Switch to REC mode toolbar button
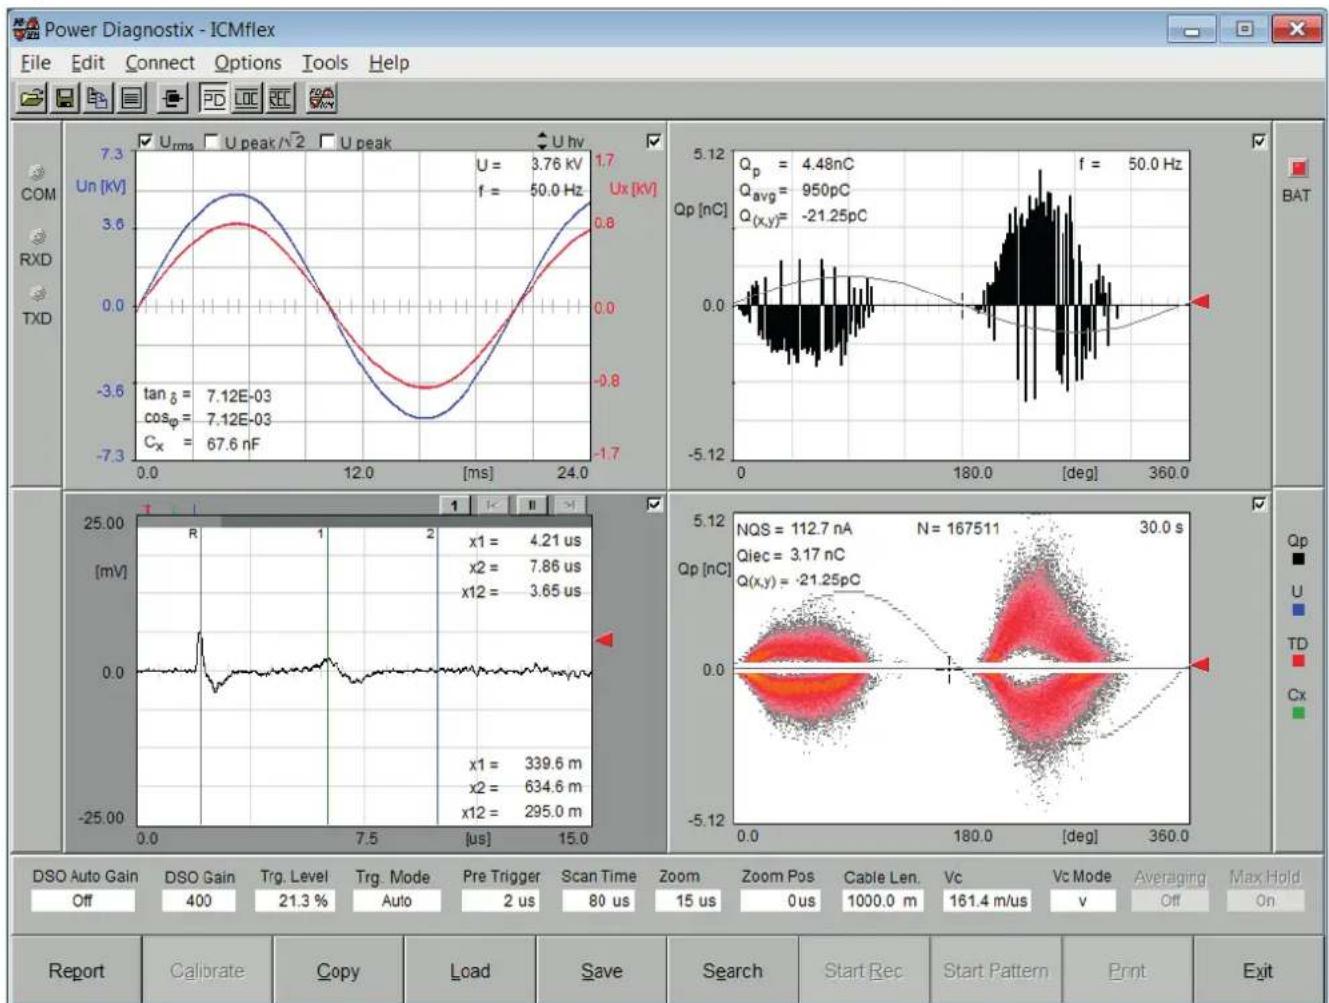Screen dimensions: 1329x1003 tap(279, 98)
